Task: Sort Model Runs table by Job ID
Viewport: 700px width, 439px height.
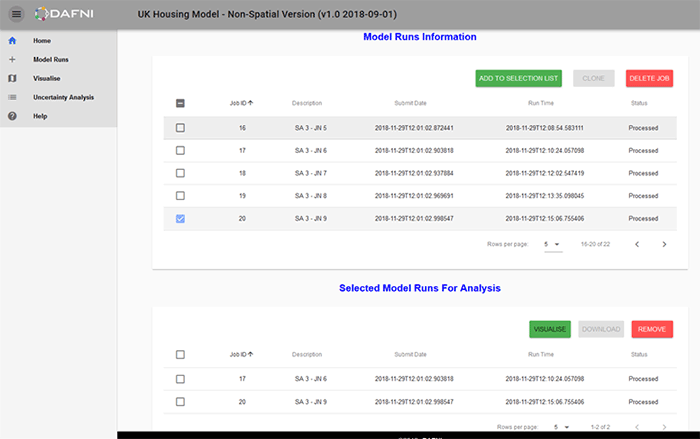Action: click(x=242, y=103)
